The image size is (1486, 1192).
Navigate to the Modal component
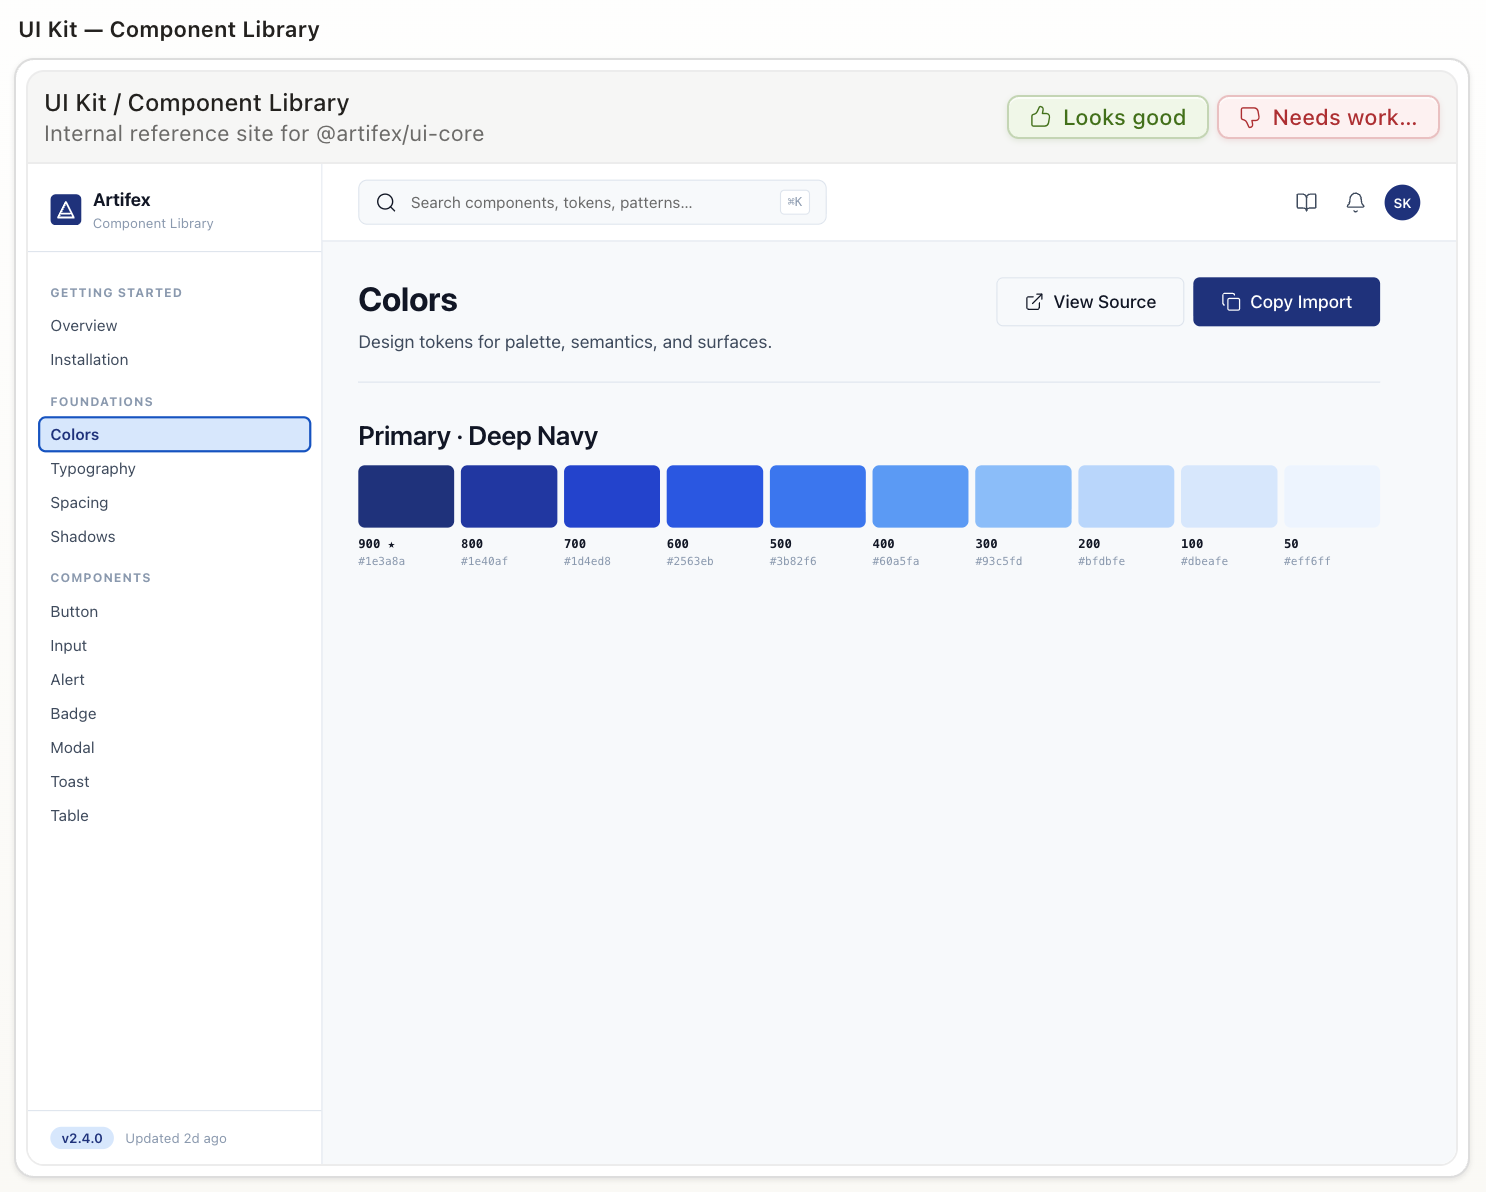[x=174, y=748]
